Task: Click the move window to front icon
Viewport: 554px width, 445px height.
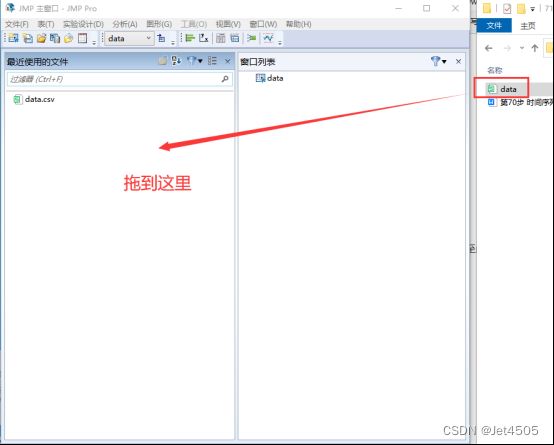Action: pyautogui.click(x=161, y=38)
